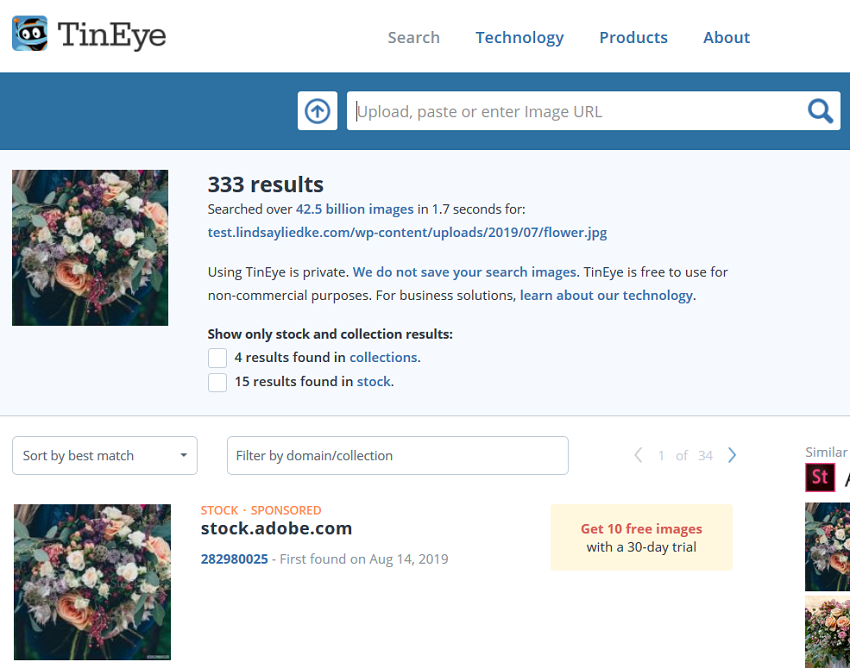Open the Products menu item
The image size is (850, 668).
pos(633,37)
